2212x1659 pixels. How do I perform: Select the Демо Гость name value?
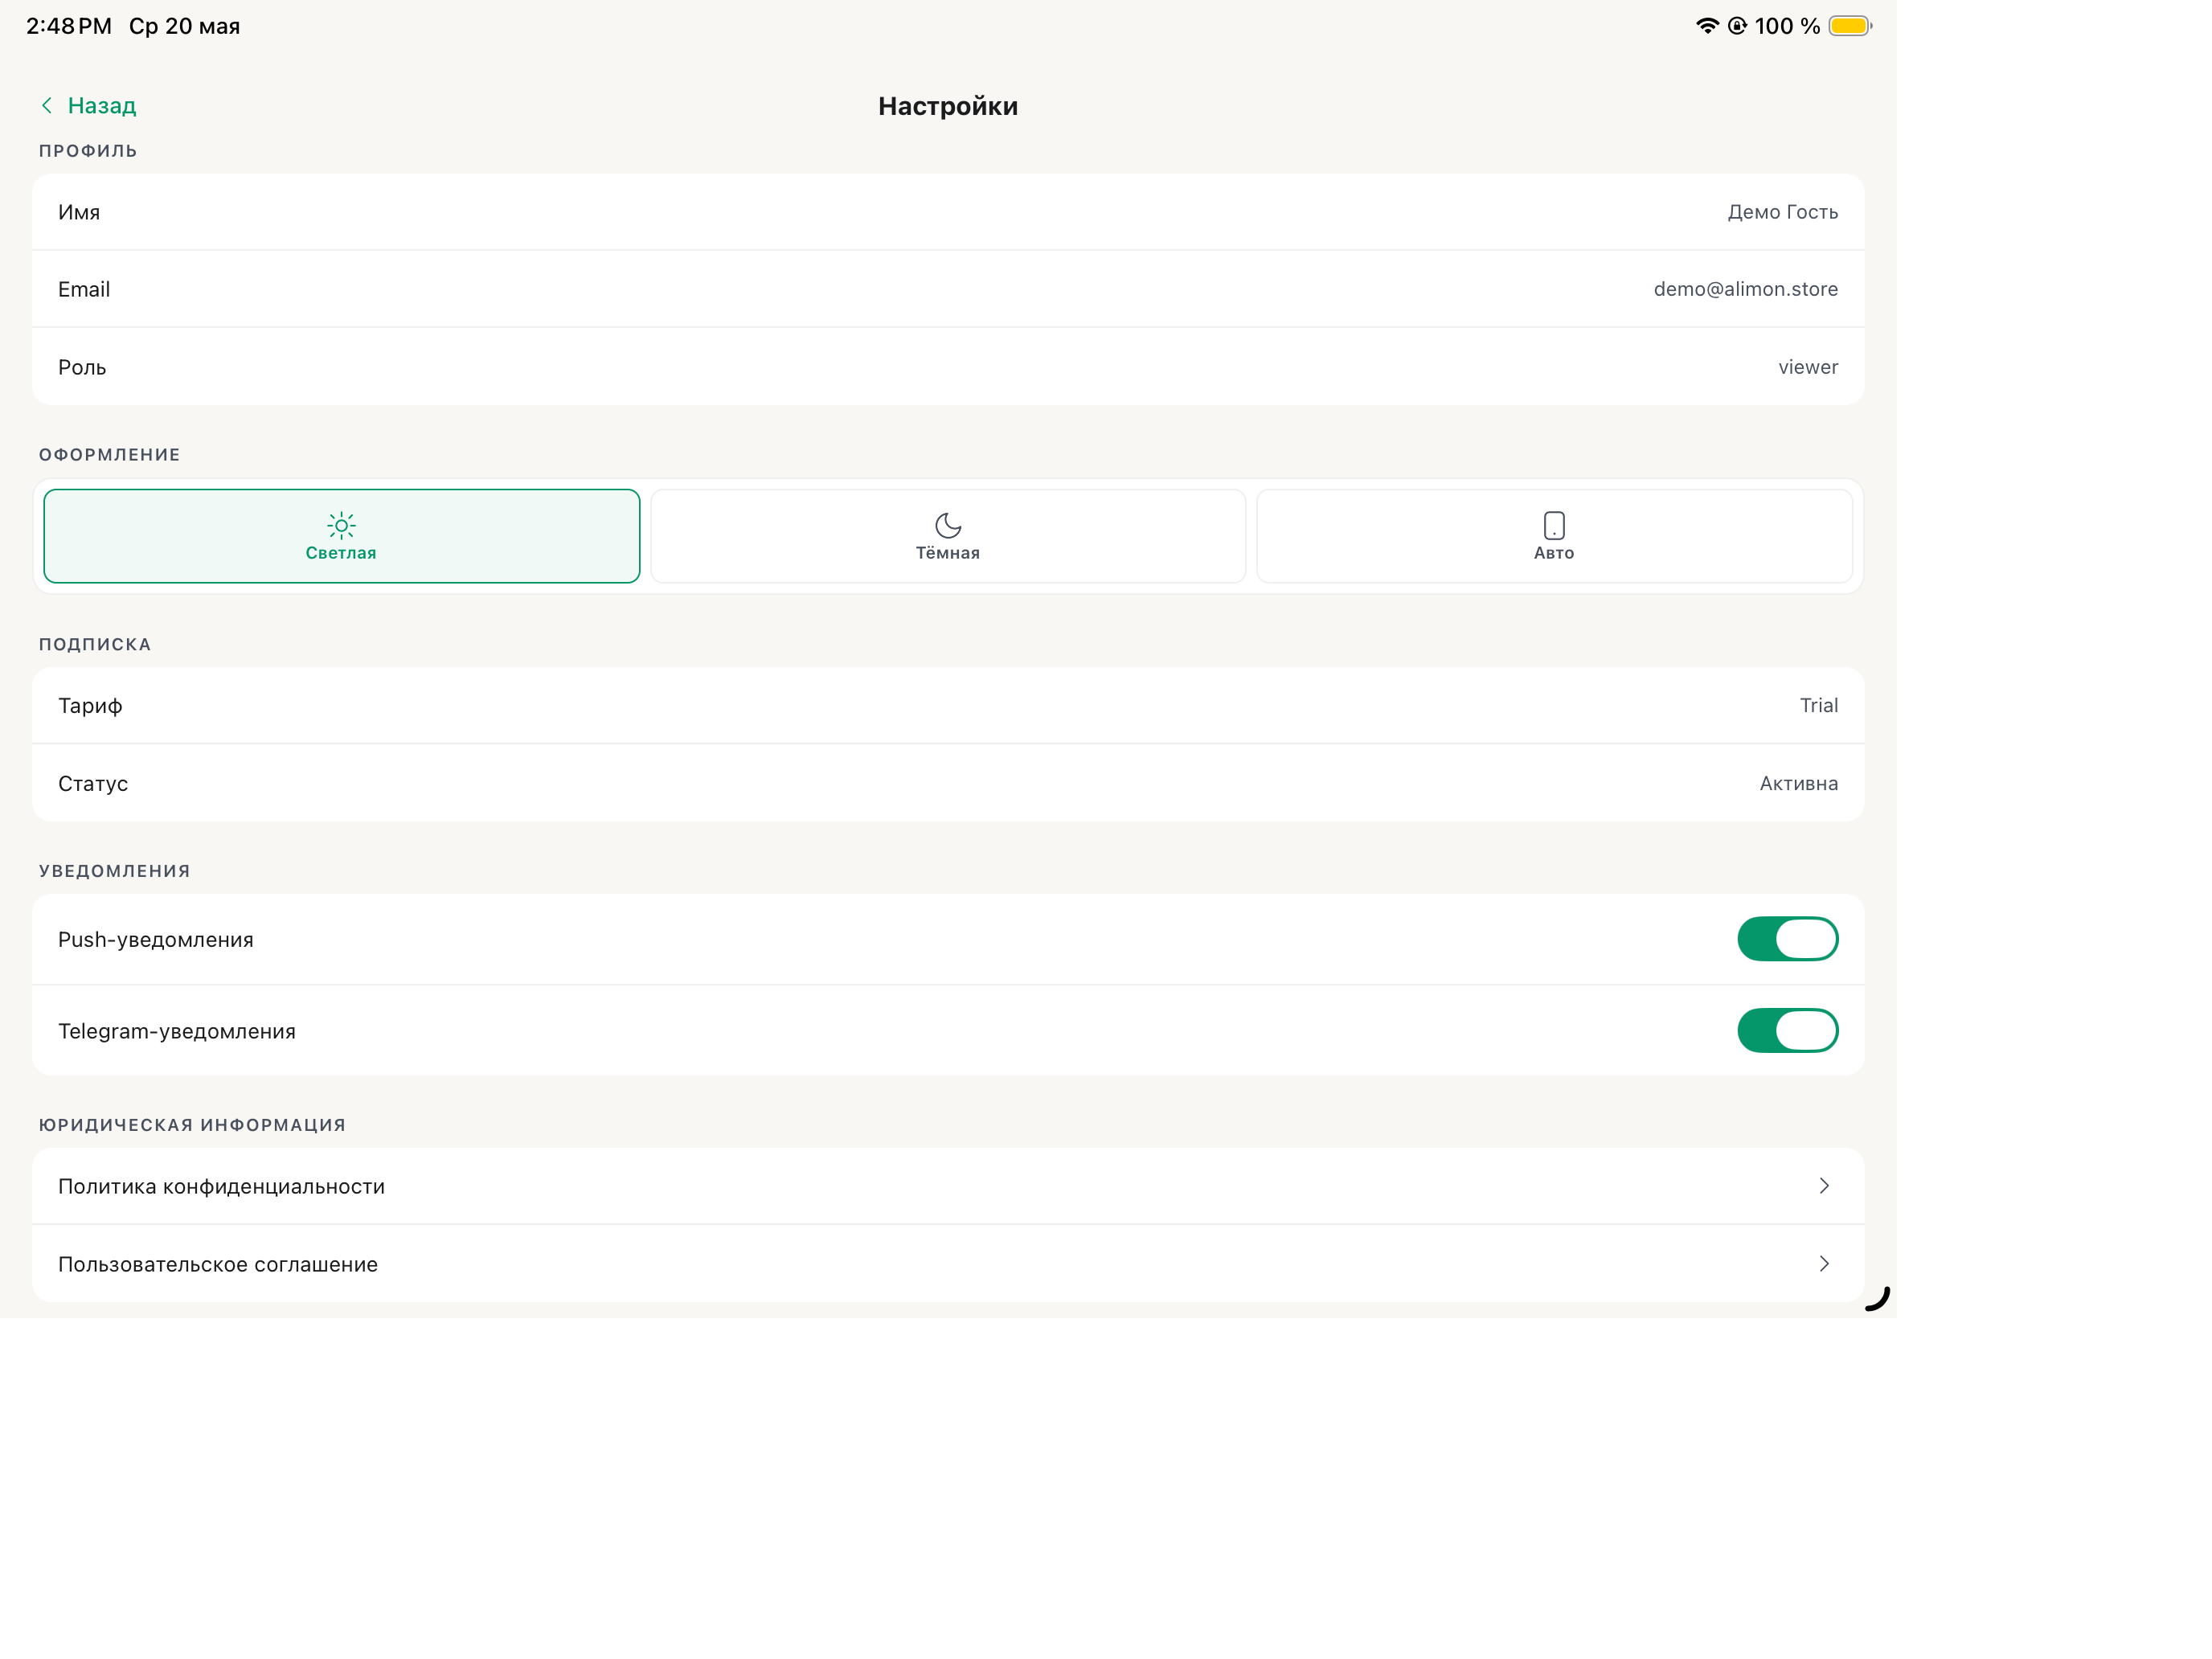tap(1782, 212)
